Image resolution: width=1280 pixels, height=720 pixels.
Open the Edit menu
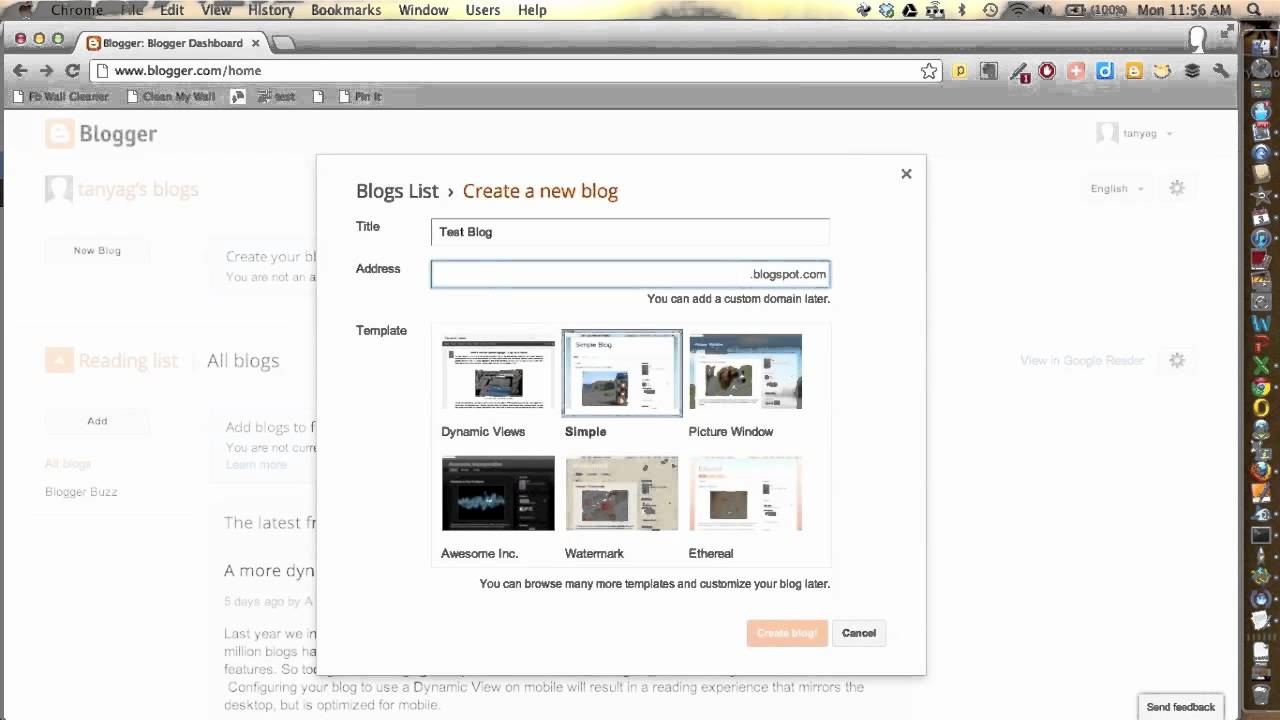point(172,10)
